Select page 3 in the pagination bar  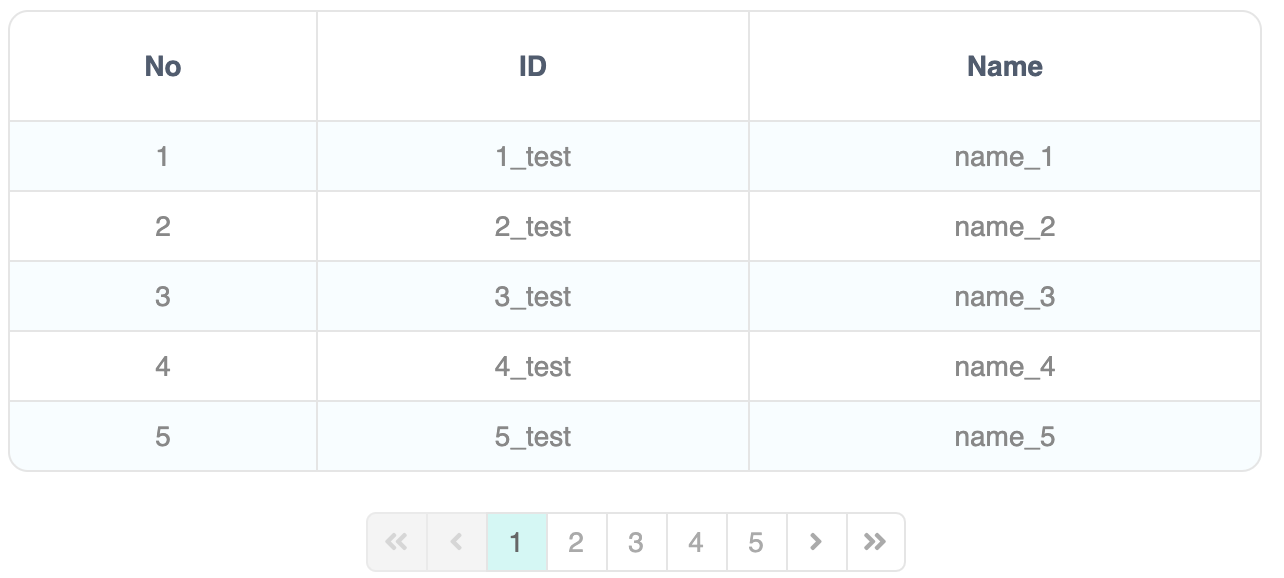(636, 542)
